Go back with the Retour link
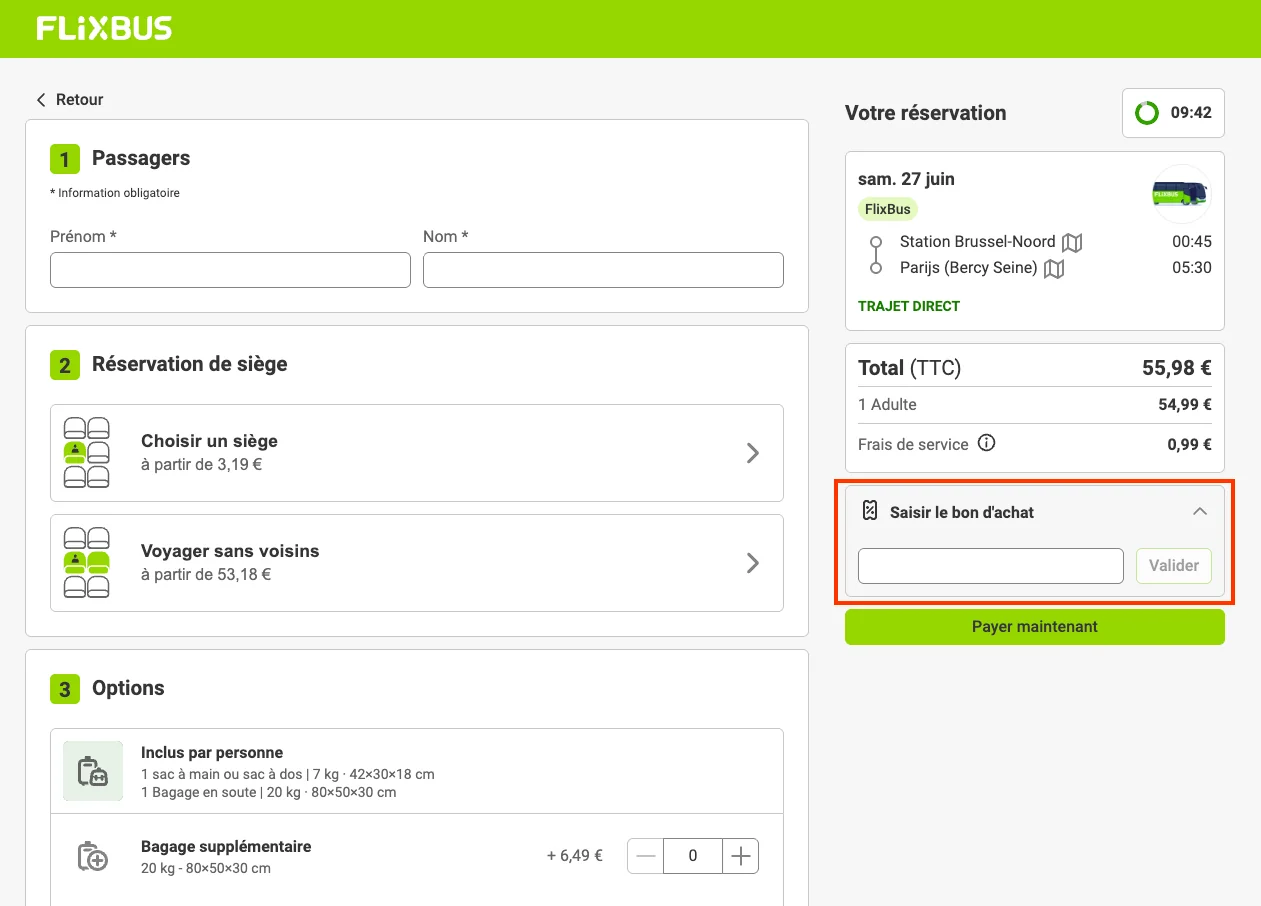This screenshot has width=1261, height=906. tap(70, 100)
